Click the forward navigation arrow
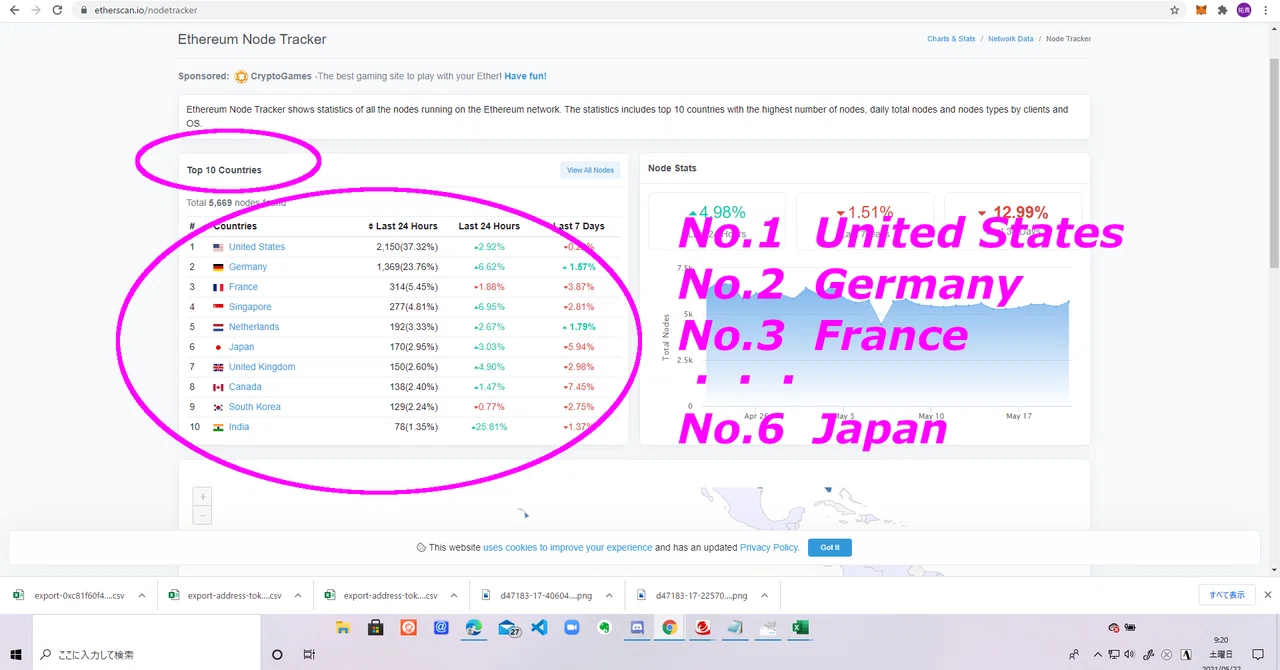Screen dimensions: 1280x670 pyautogui.click(x=36, y=10)
